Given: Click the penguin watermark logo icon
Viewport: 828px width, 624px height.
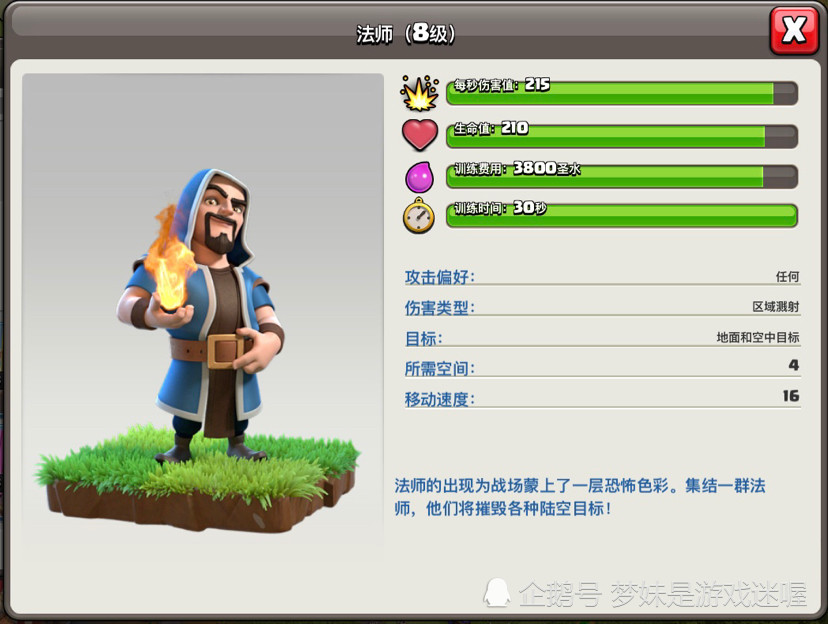Looking at the screenshot, I should [496, 592].
